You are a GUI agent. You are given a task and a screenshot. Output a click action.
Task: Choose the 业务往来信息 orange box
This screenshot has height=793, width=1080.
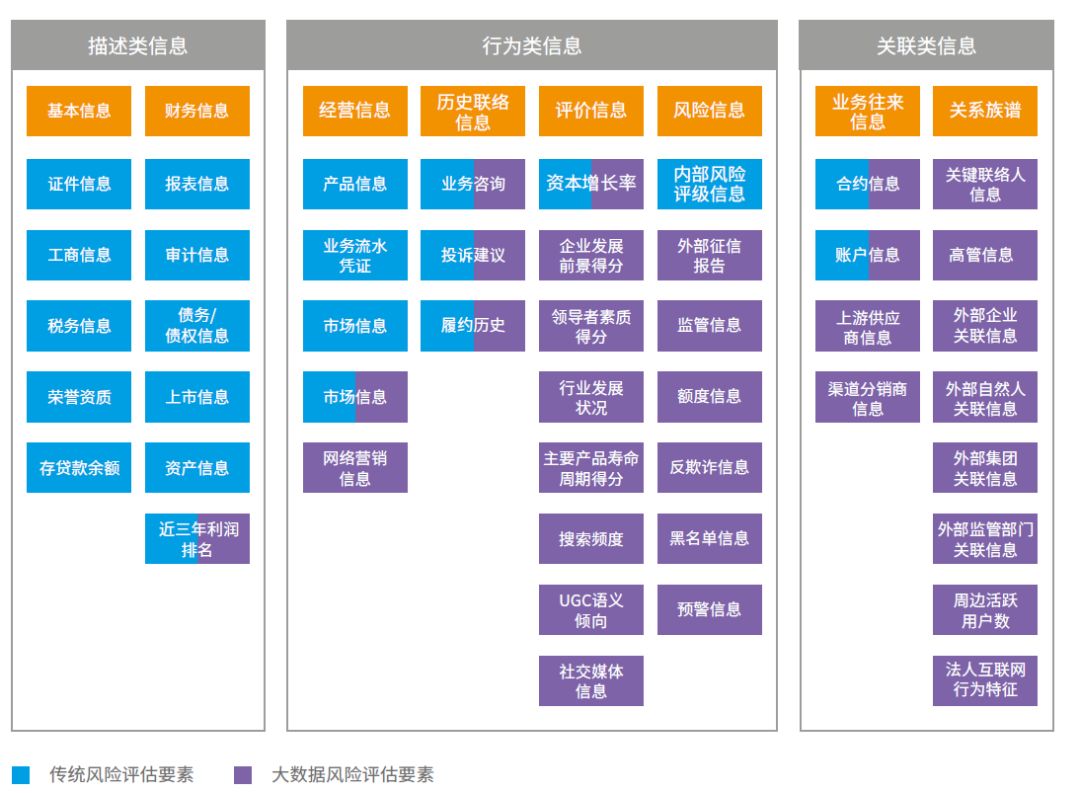tap(867, 111)
